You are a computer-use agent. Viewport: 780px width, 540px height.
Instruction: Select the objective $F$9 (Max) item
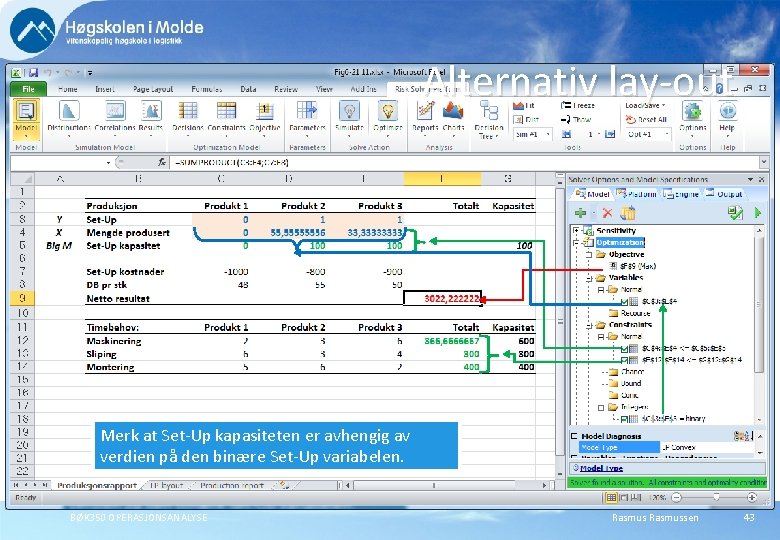click(632, 266)
